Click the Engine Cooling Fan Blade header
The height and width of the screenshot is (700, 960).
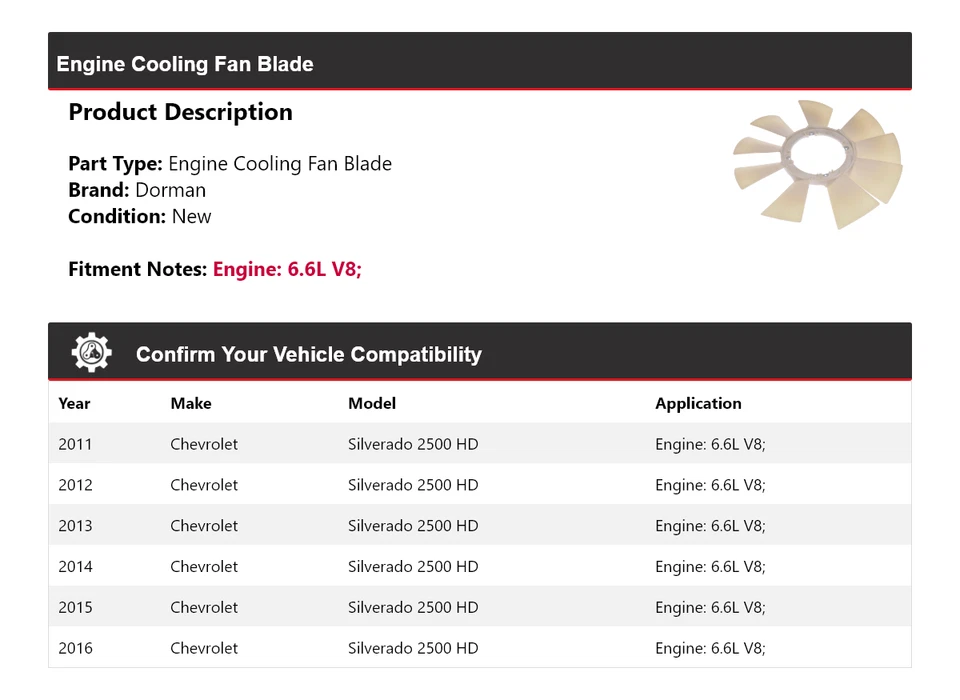pos(185,64)
